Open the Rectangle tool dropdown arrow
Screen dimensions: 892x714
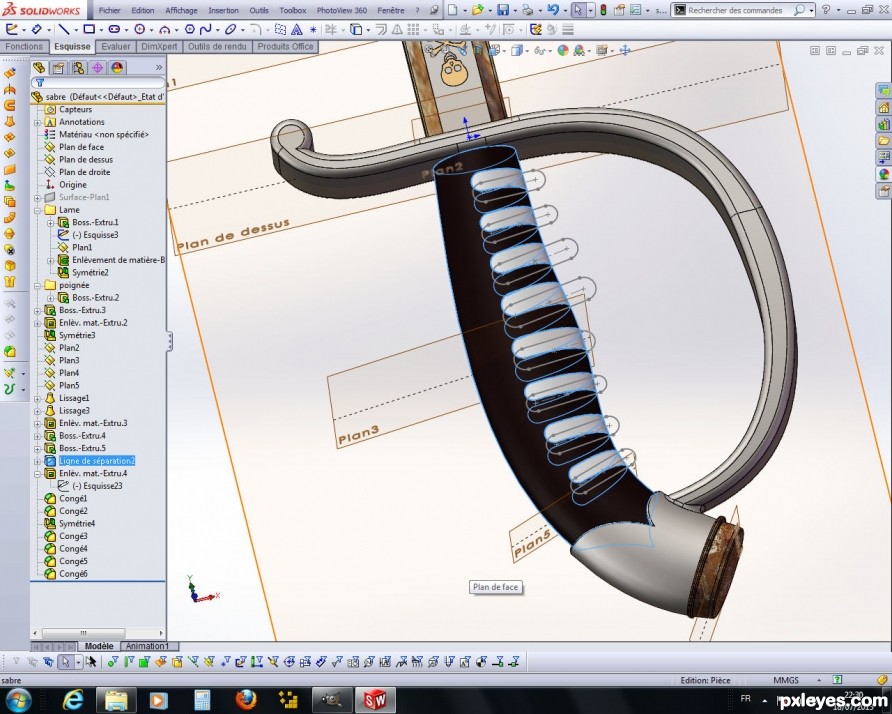point(100,30)
